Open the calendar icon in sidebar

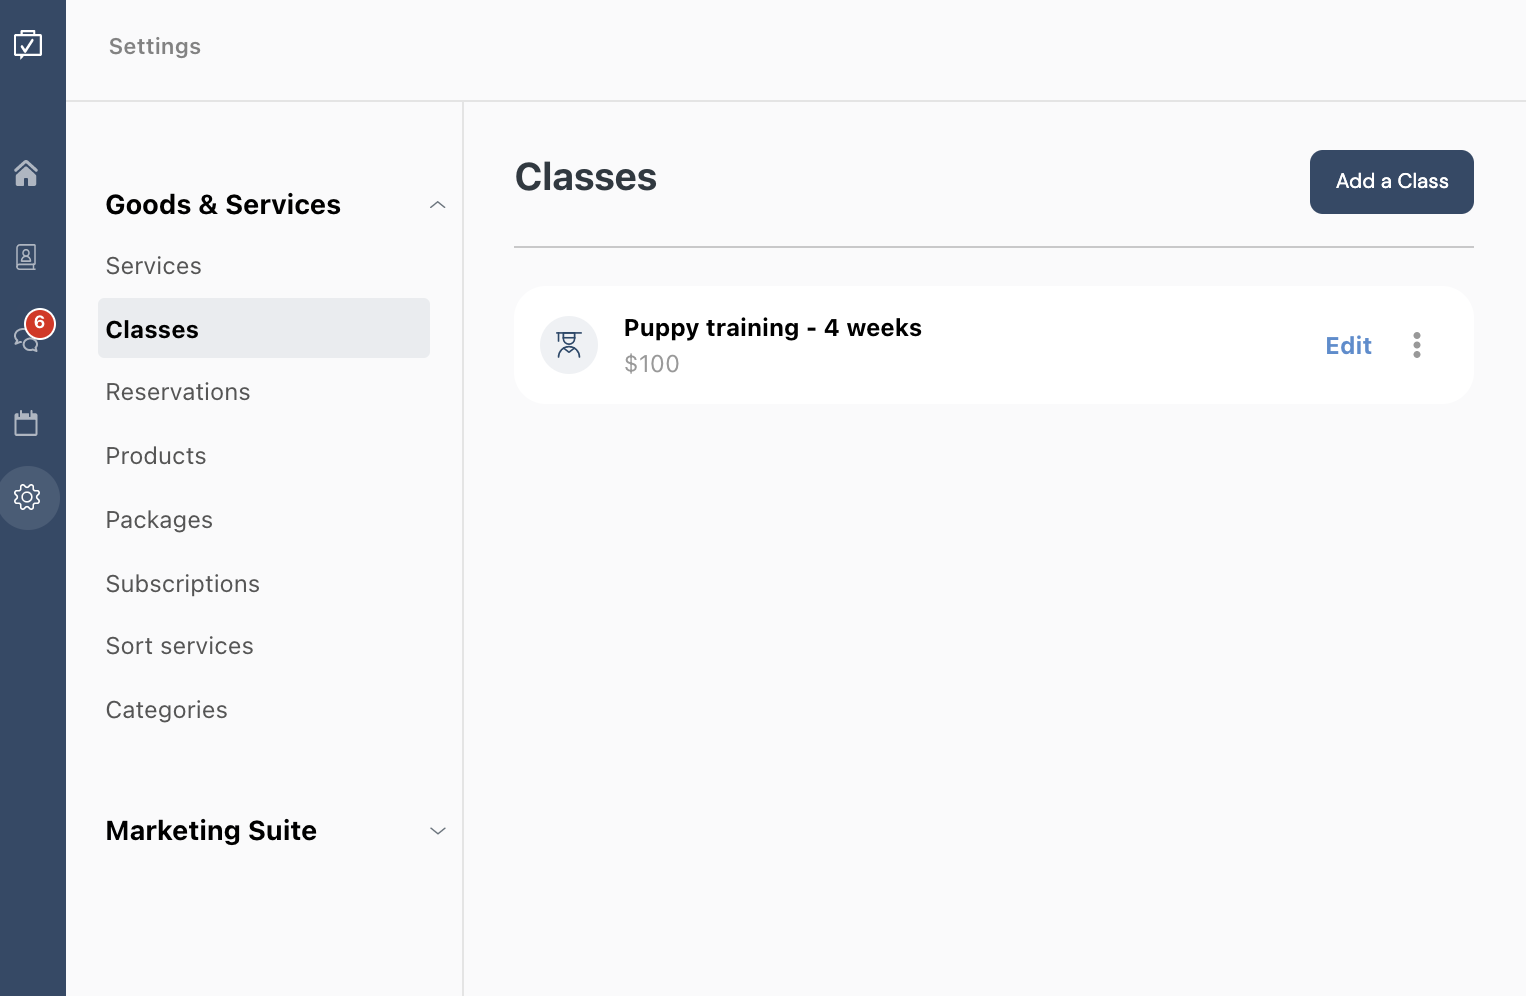(27, 423)
